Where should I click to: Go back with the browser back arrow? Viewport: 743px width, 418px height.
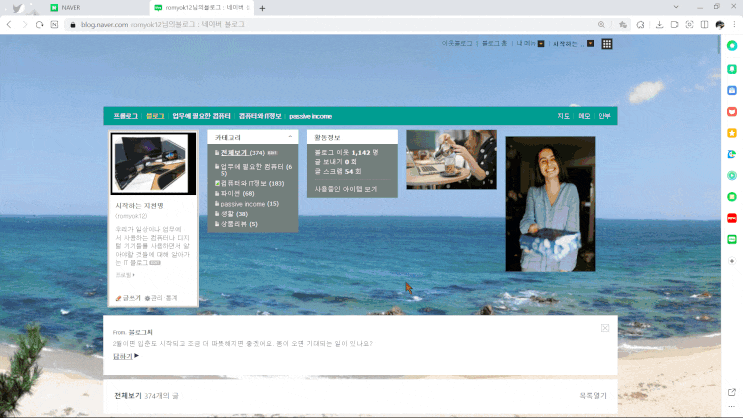coord(9,24)
